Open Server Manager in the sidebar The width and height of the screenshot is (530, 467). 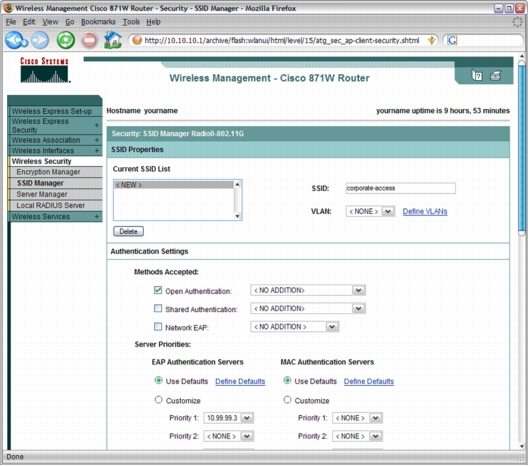pyautogui.click(x=55, y=194)
